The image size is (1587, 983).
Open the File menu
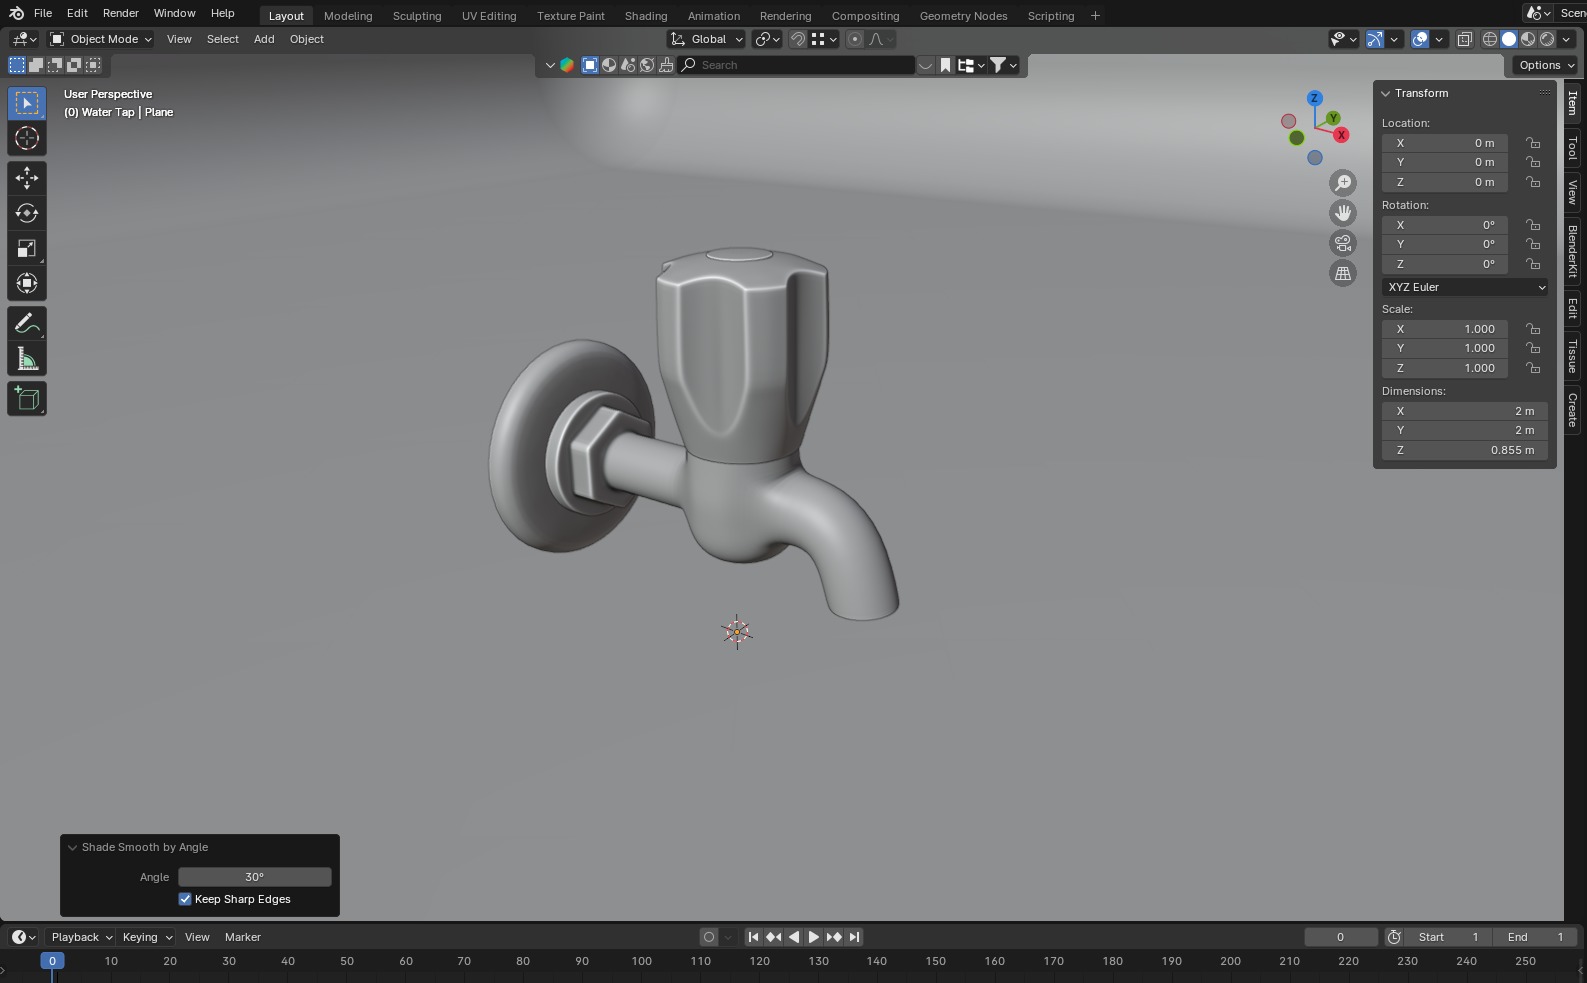[43, 13]
